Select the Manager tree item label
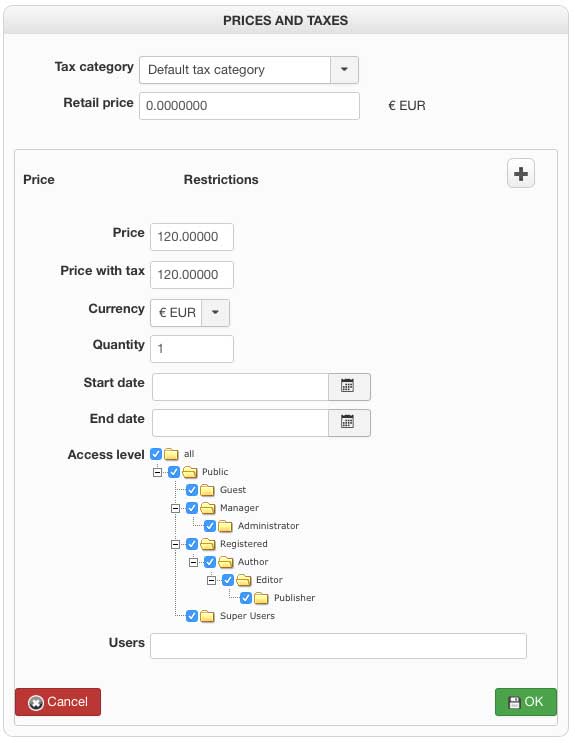The image size is (575, 743). tap(239, 508)
